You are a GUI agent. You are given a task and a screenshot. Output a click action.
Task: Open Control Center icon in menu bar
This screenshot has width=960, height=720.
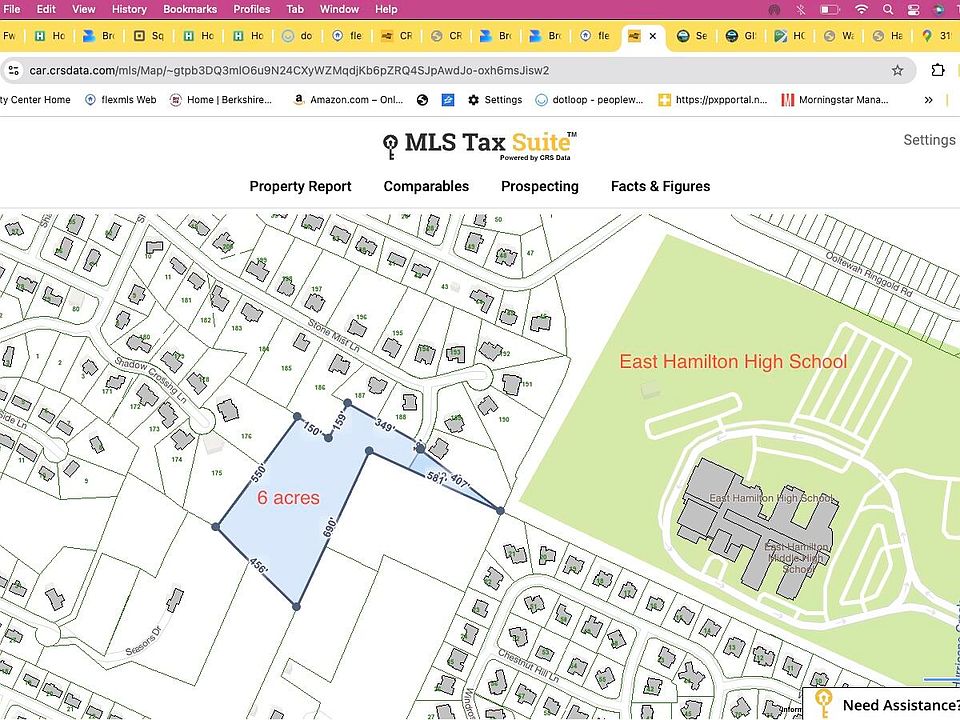click(913, 9)
